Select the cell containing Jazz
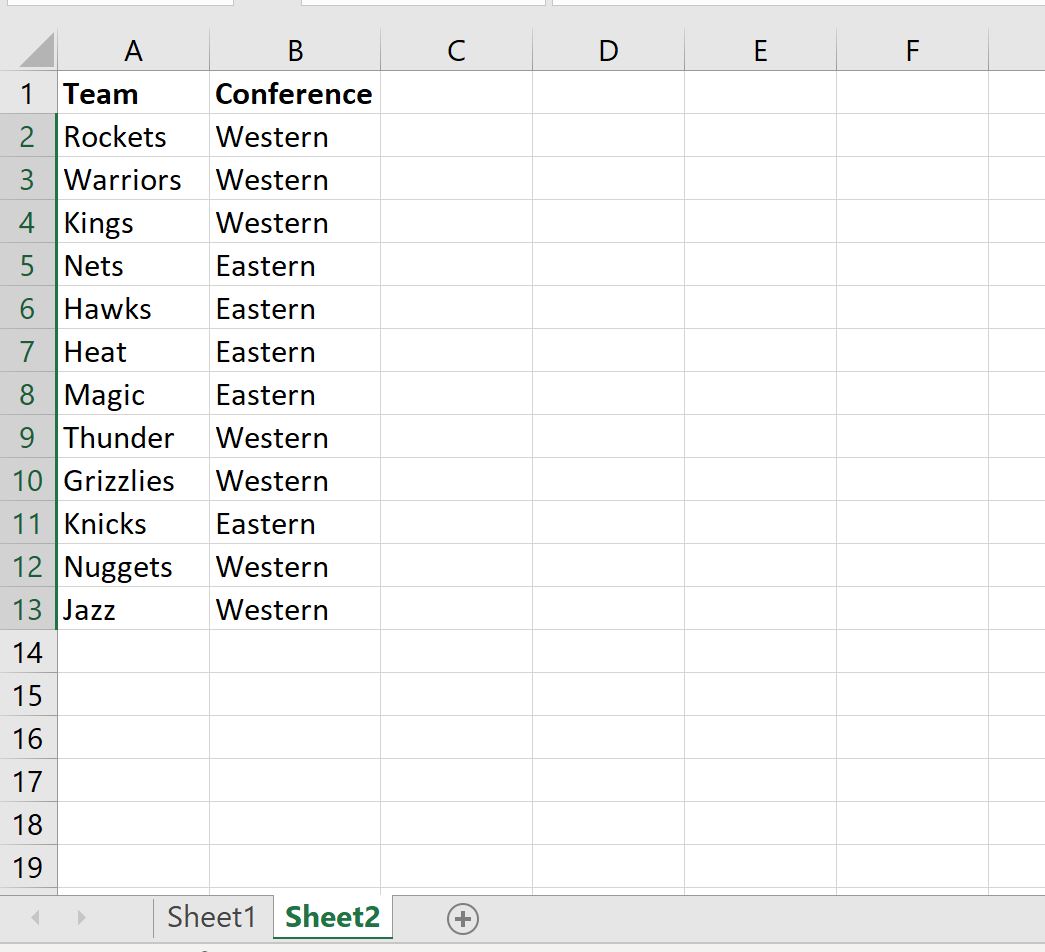Image resolution: width=1045 pixels, height=952 pixels. coord(133,609)
